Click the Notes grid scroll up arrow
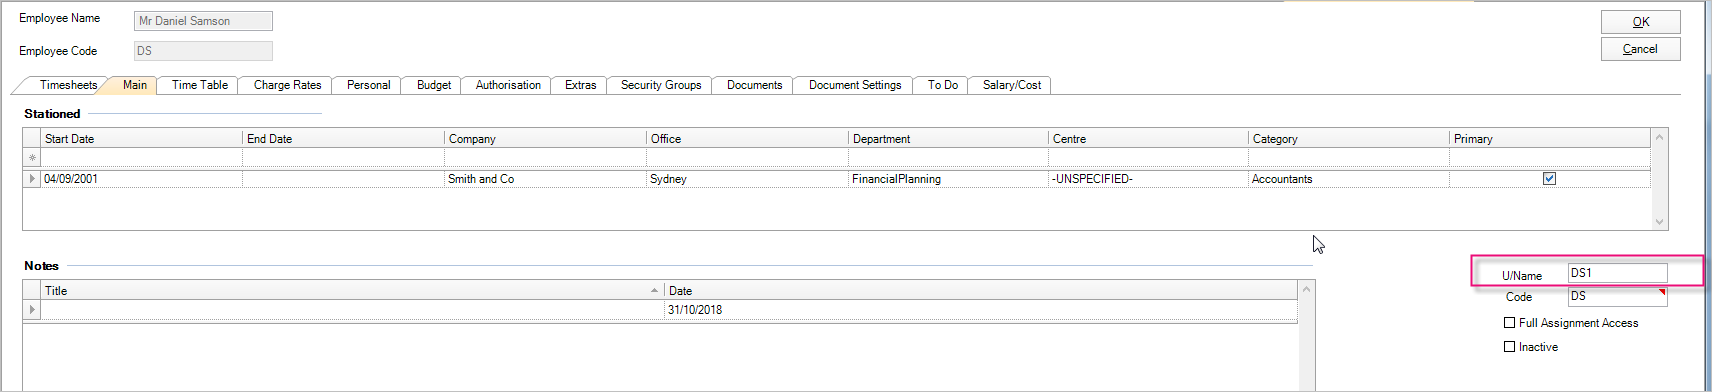Viewport: 1712px width, 392px height. (1306, 290)
